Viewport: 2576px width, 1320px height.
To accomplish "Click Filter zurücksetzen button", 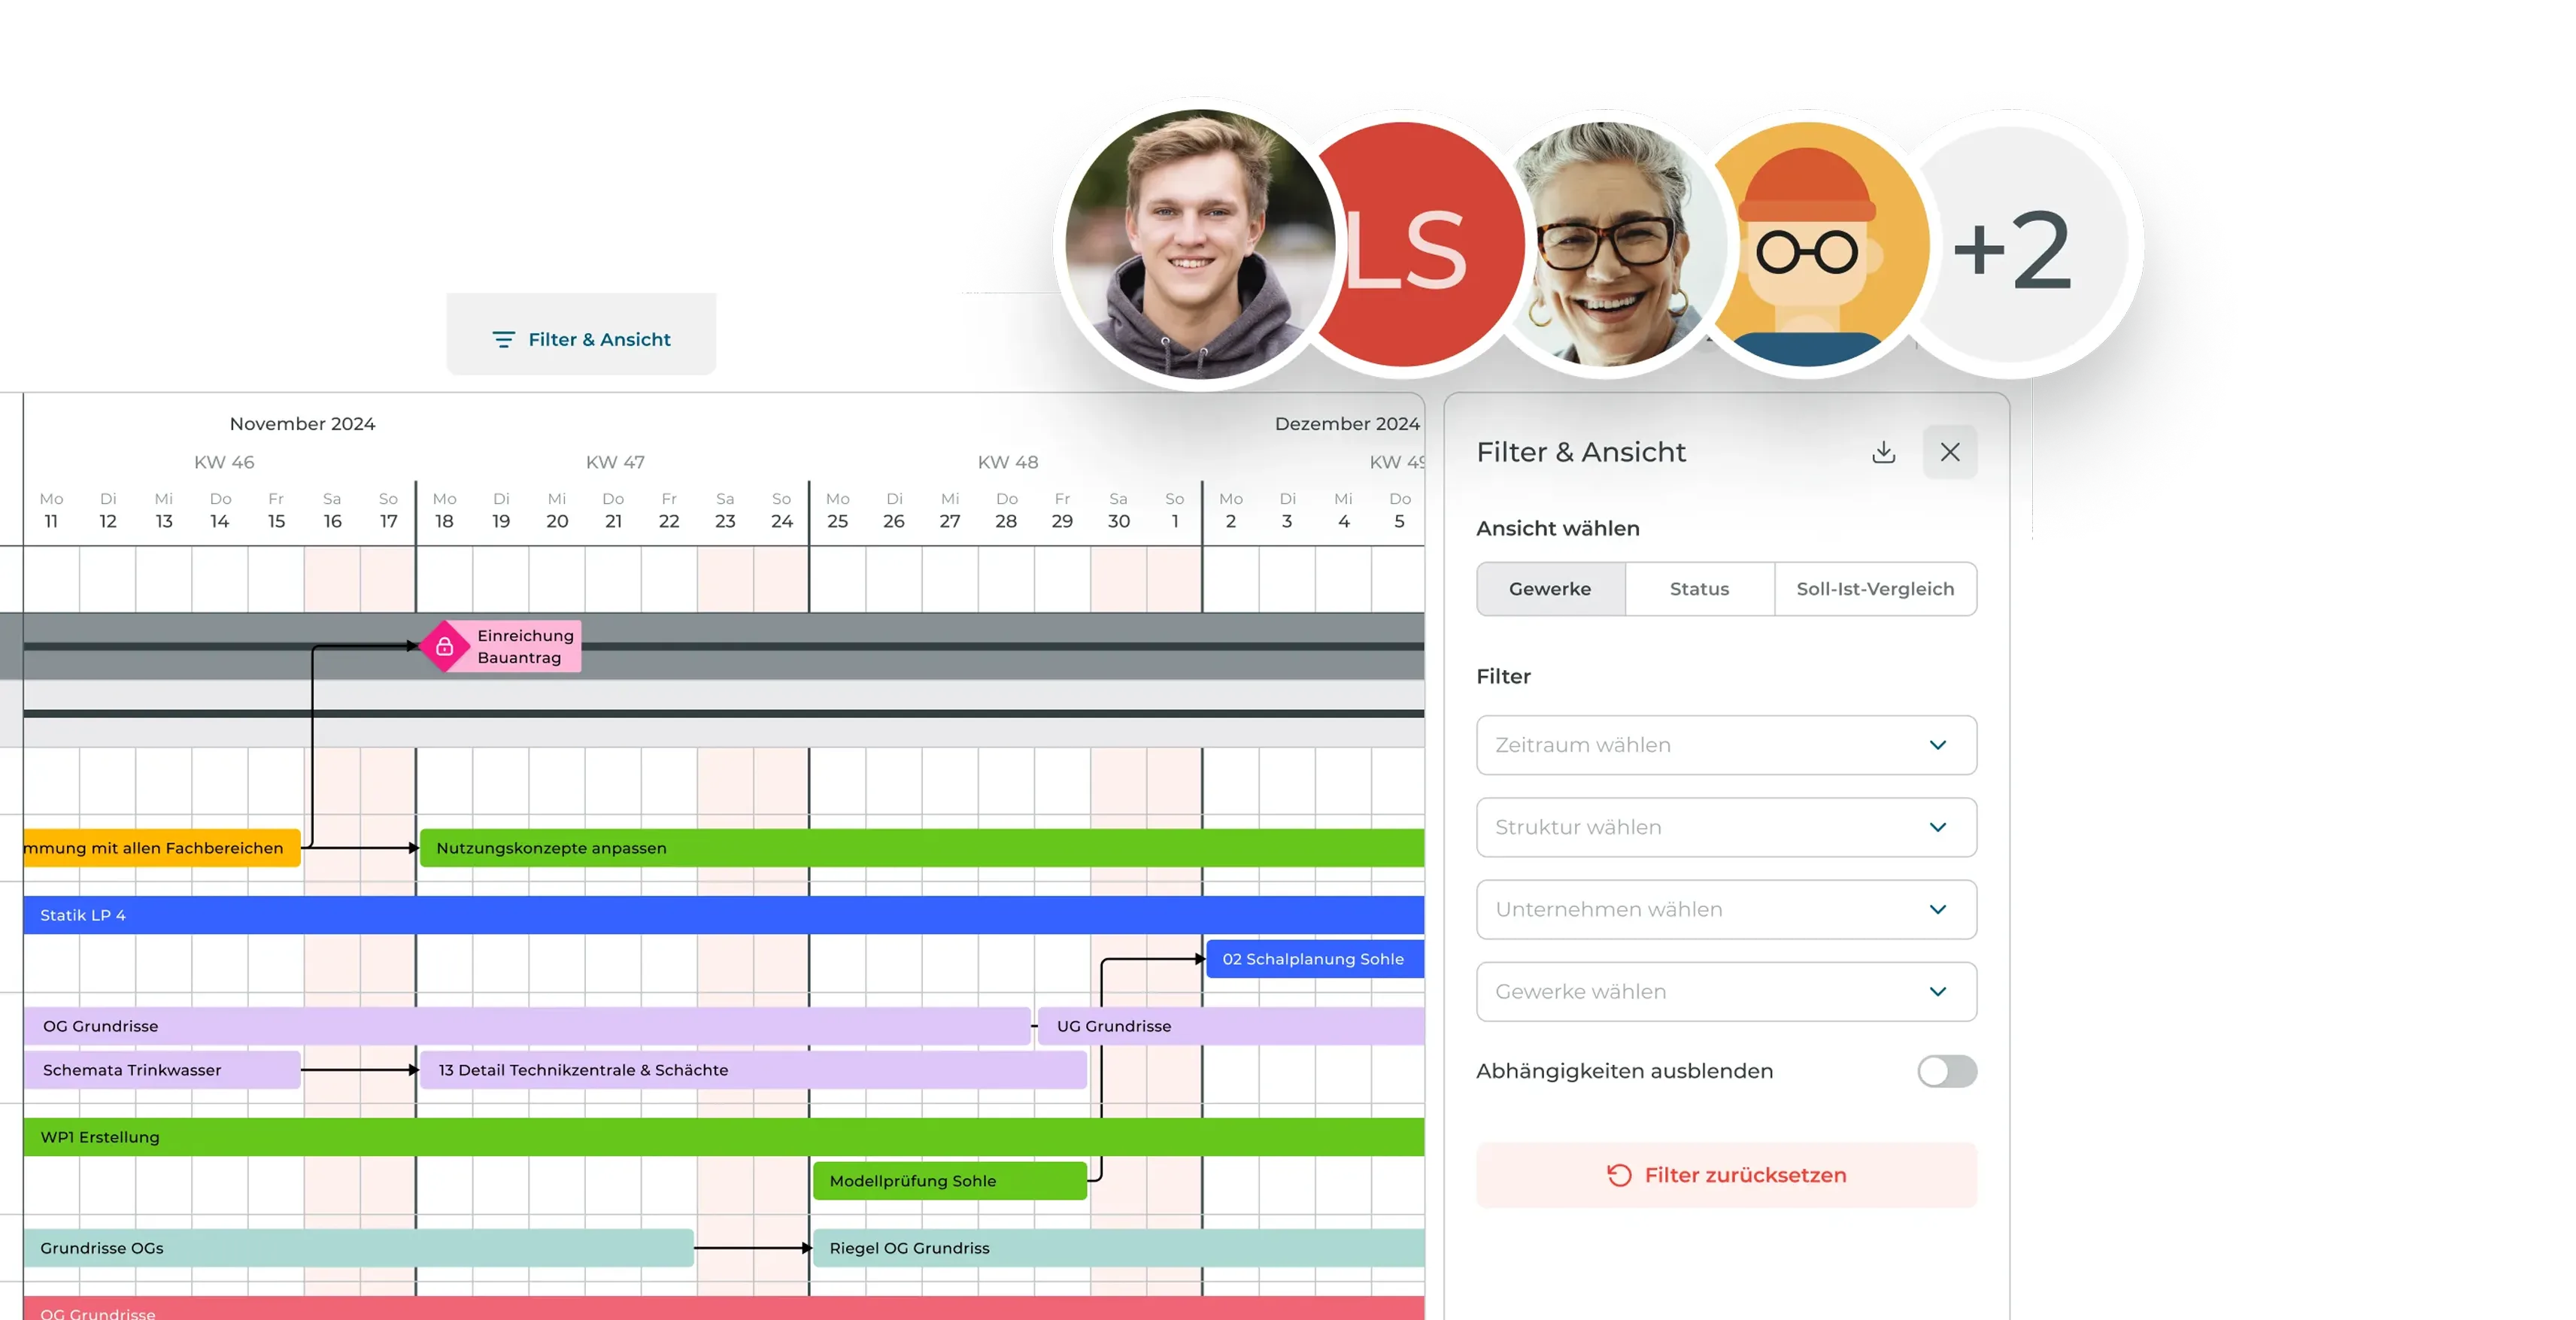I will pyautogui.click(x=1725, y=1175).
